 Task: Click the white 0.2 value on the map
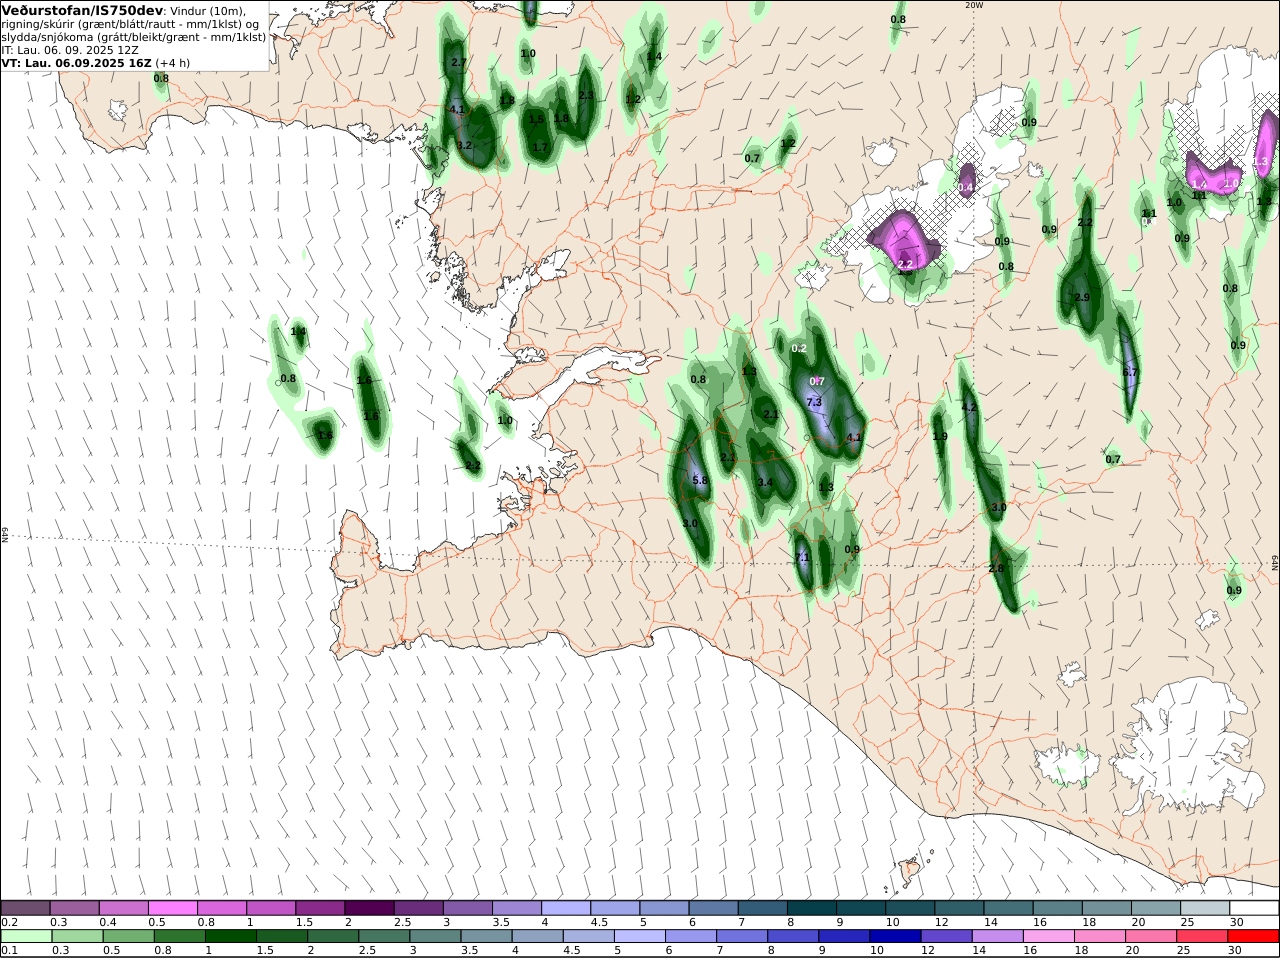point(799,349)
